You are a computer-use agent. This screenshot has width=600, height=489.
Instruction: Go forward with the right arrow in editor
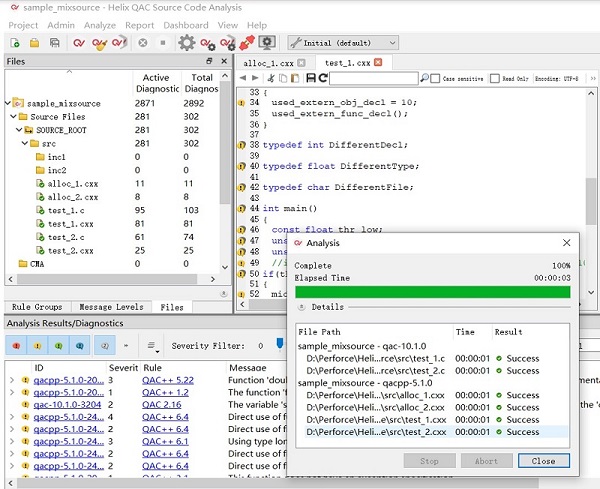255,78
